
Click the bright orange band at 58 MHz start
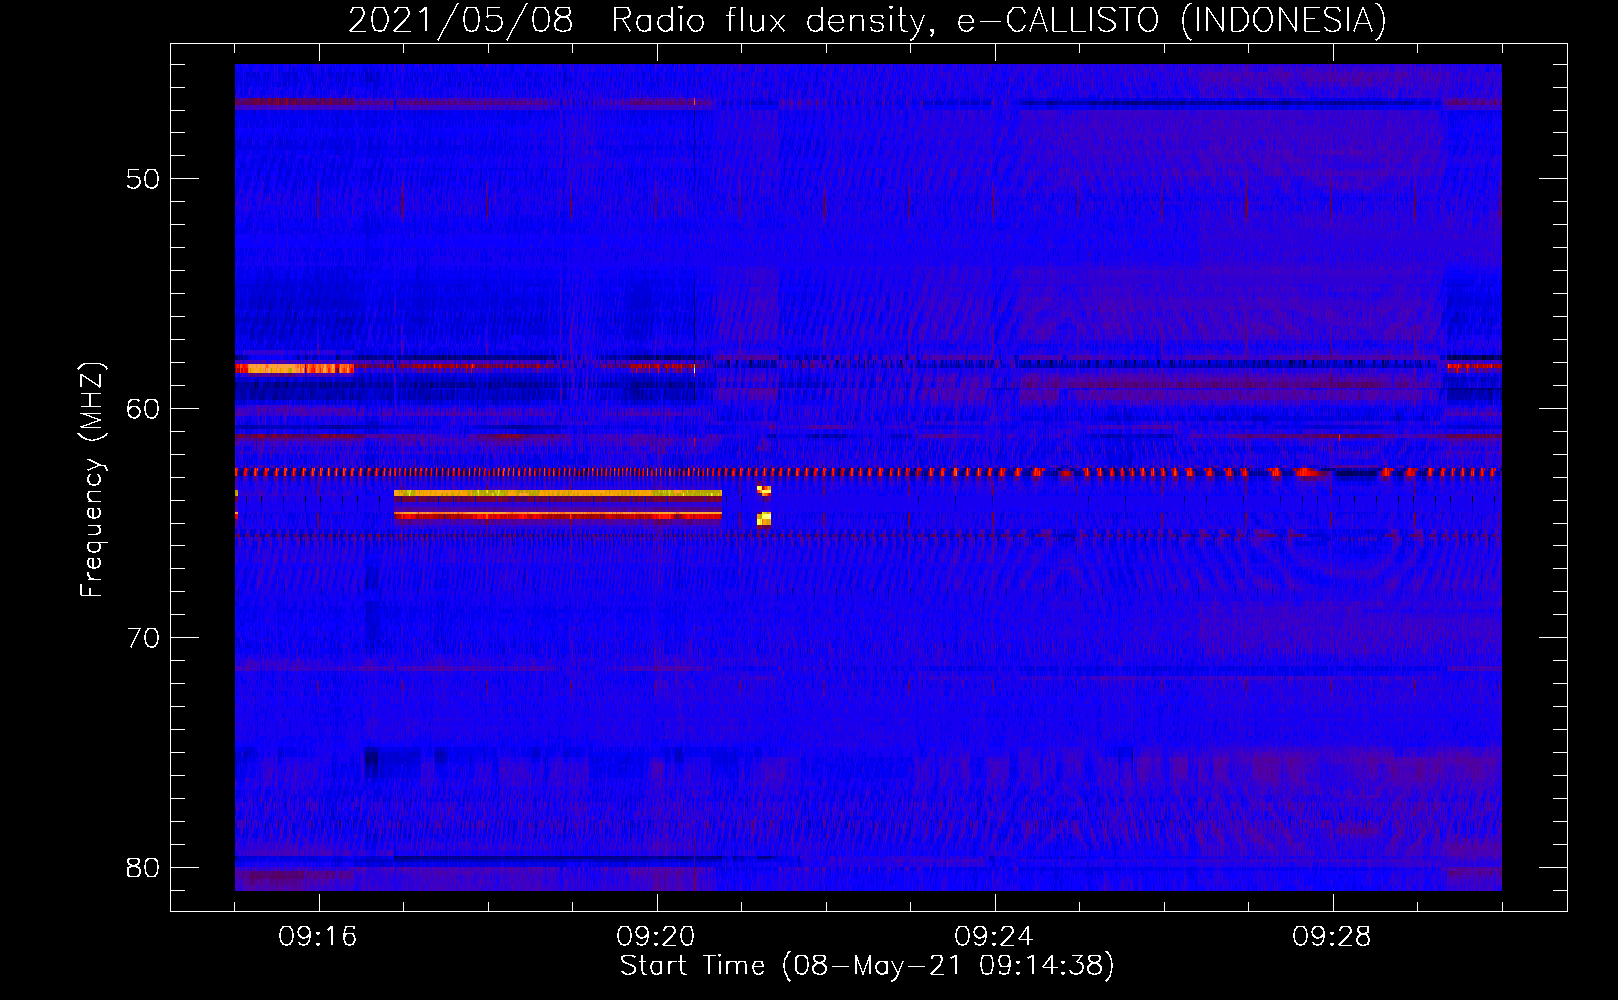point(295,368)
